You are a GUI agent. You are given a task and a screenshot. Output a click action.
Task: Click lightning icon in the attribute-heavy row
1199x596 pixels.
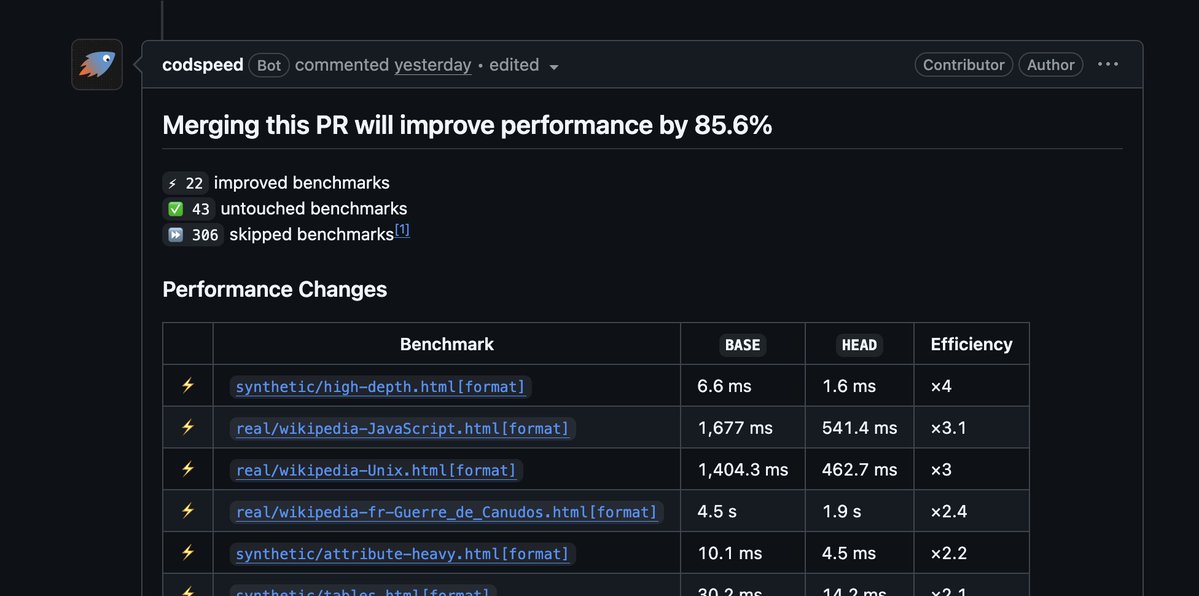pyautogui.click(x=188, y=552)
